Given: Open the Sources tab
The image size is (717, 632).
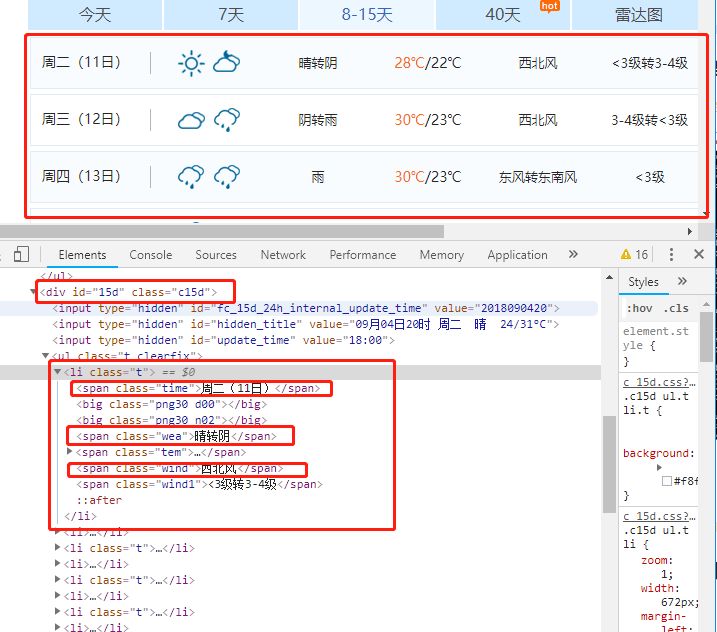Looking at the screenshot, I should [216, 255].
